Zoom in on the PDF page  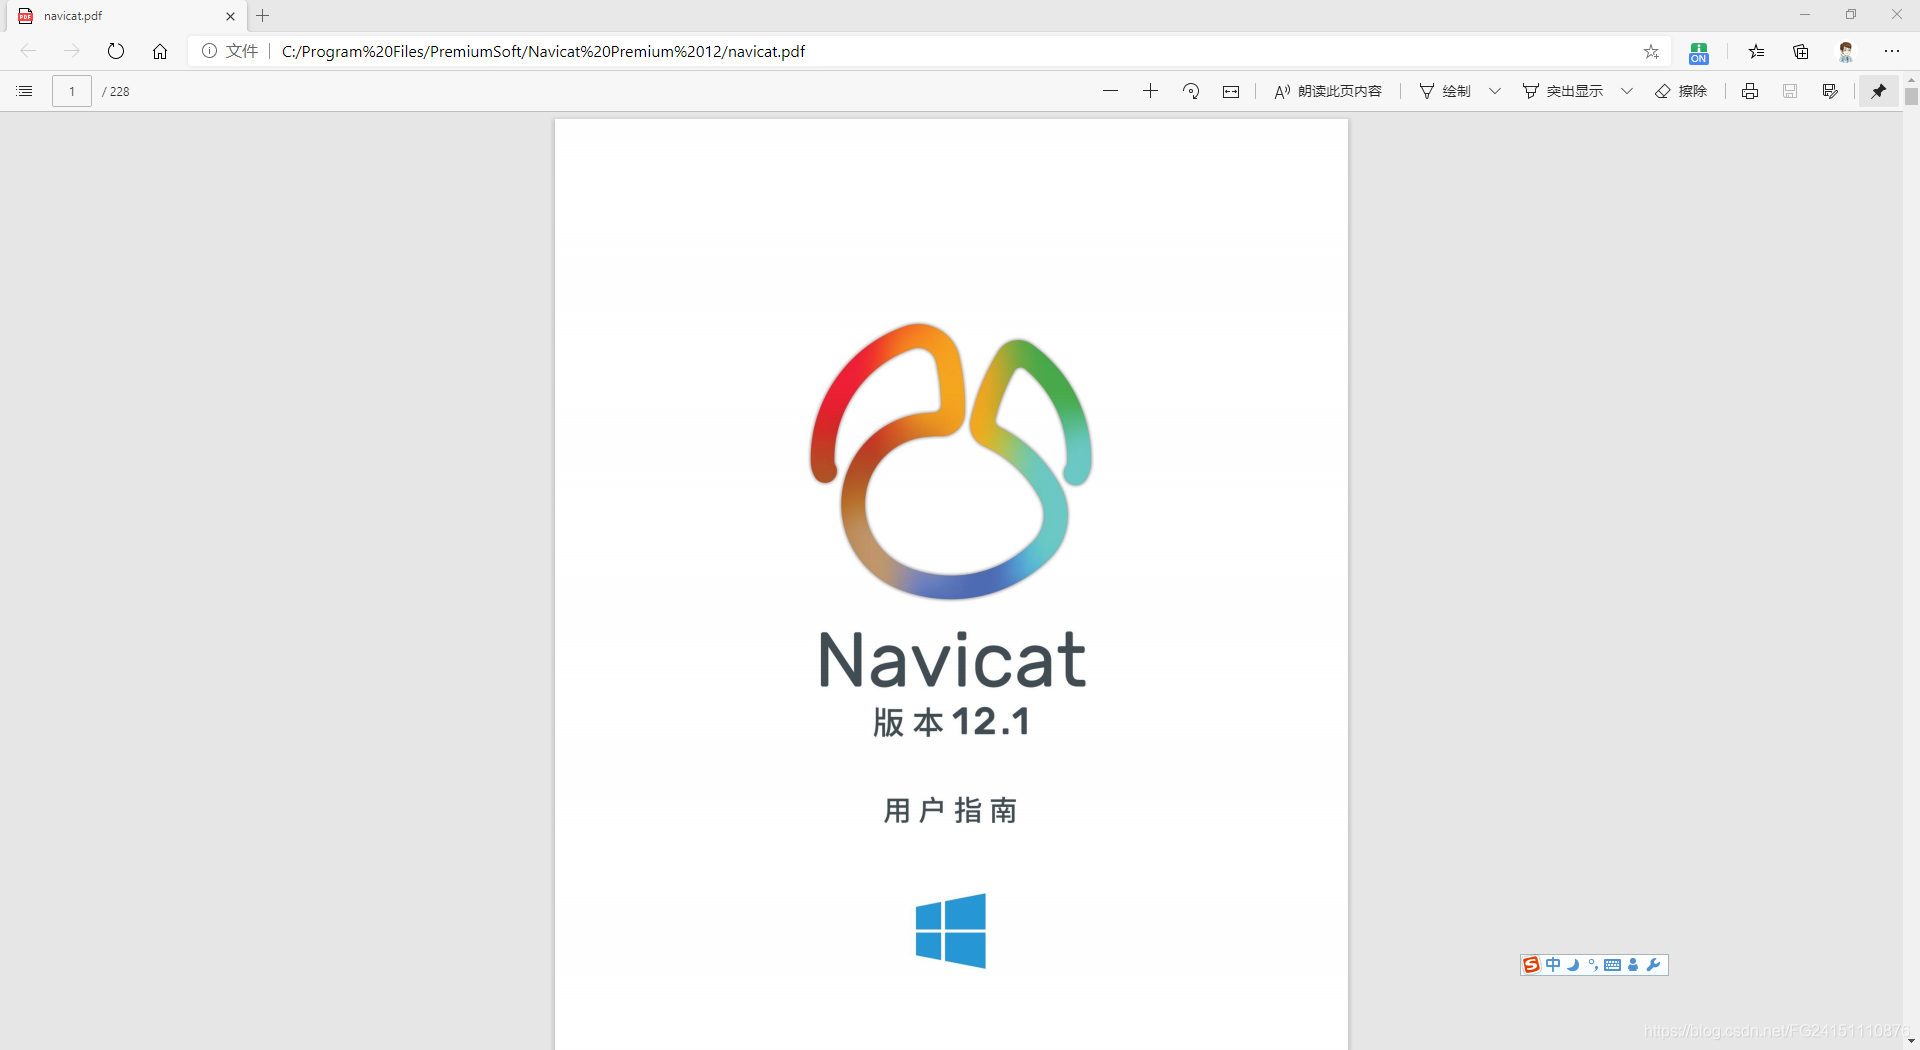click(x=1150, y=91)
